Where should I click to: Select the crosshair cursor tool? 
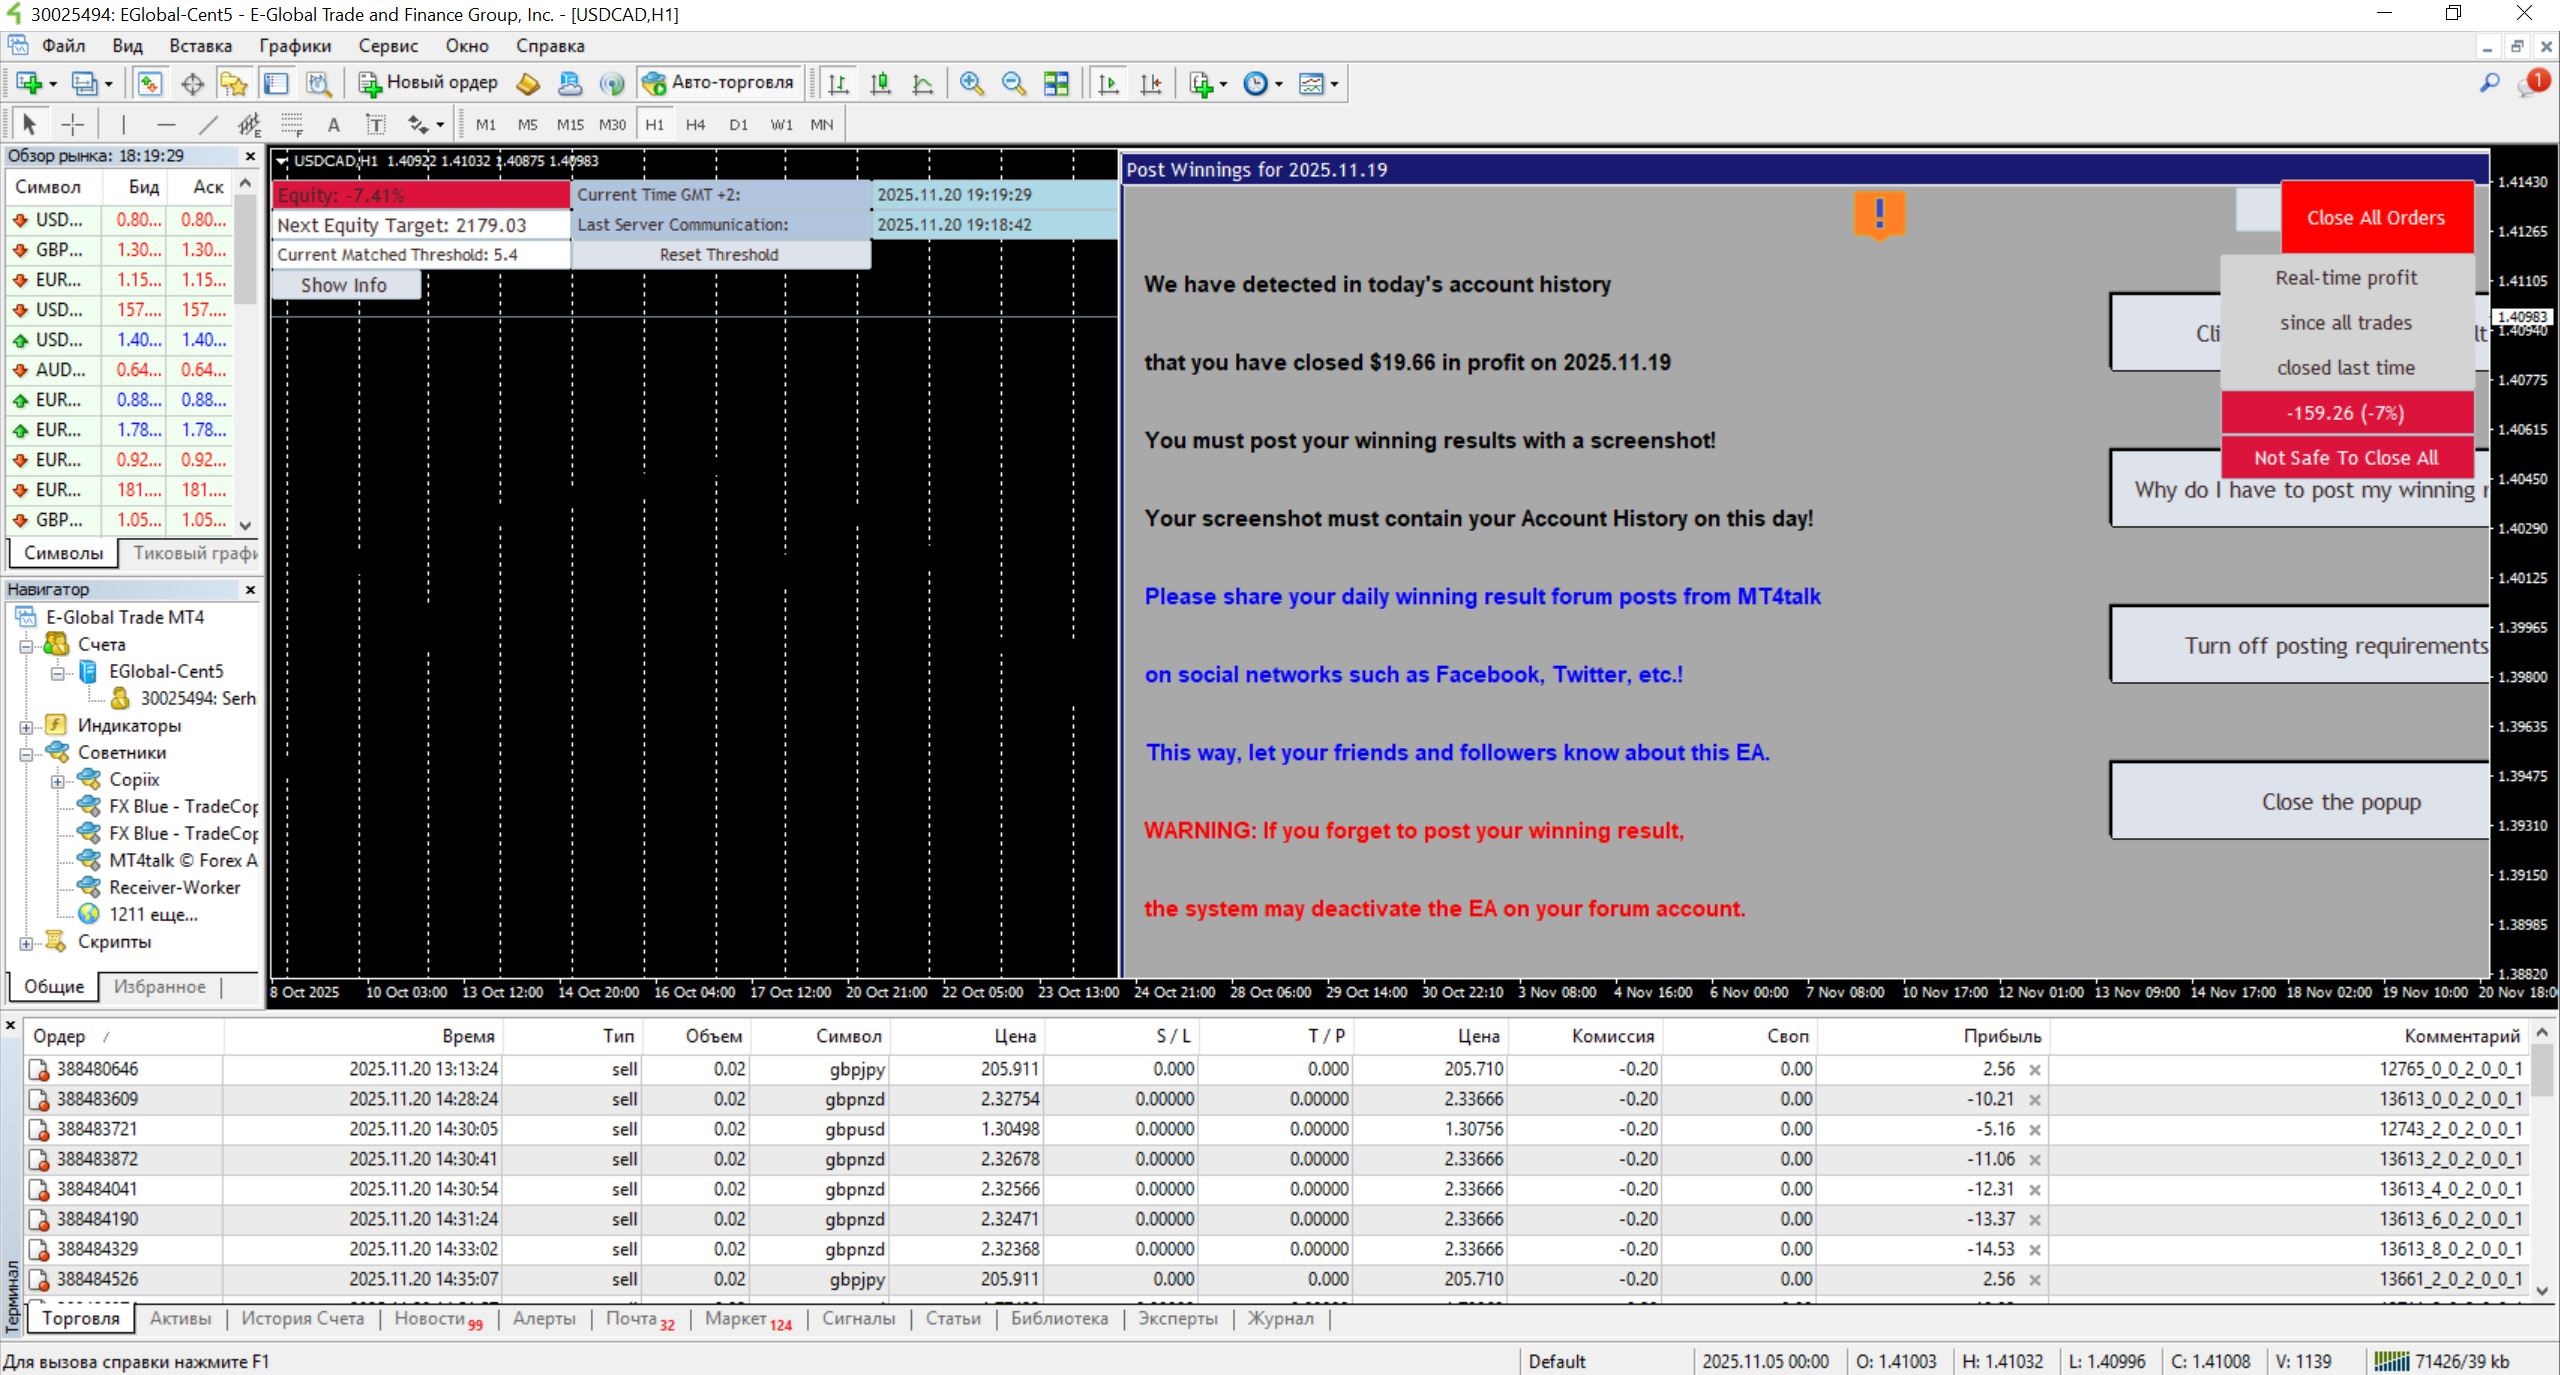[x=73, y=125]
